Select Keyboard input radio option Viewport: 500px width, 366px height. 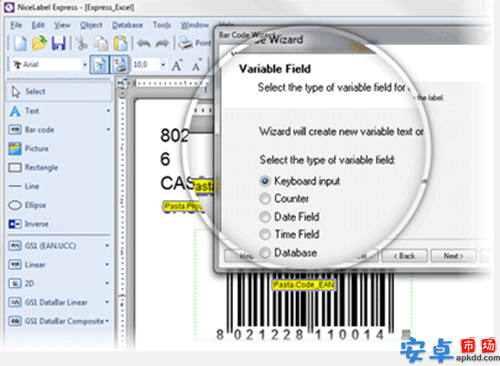[265, 181]
